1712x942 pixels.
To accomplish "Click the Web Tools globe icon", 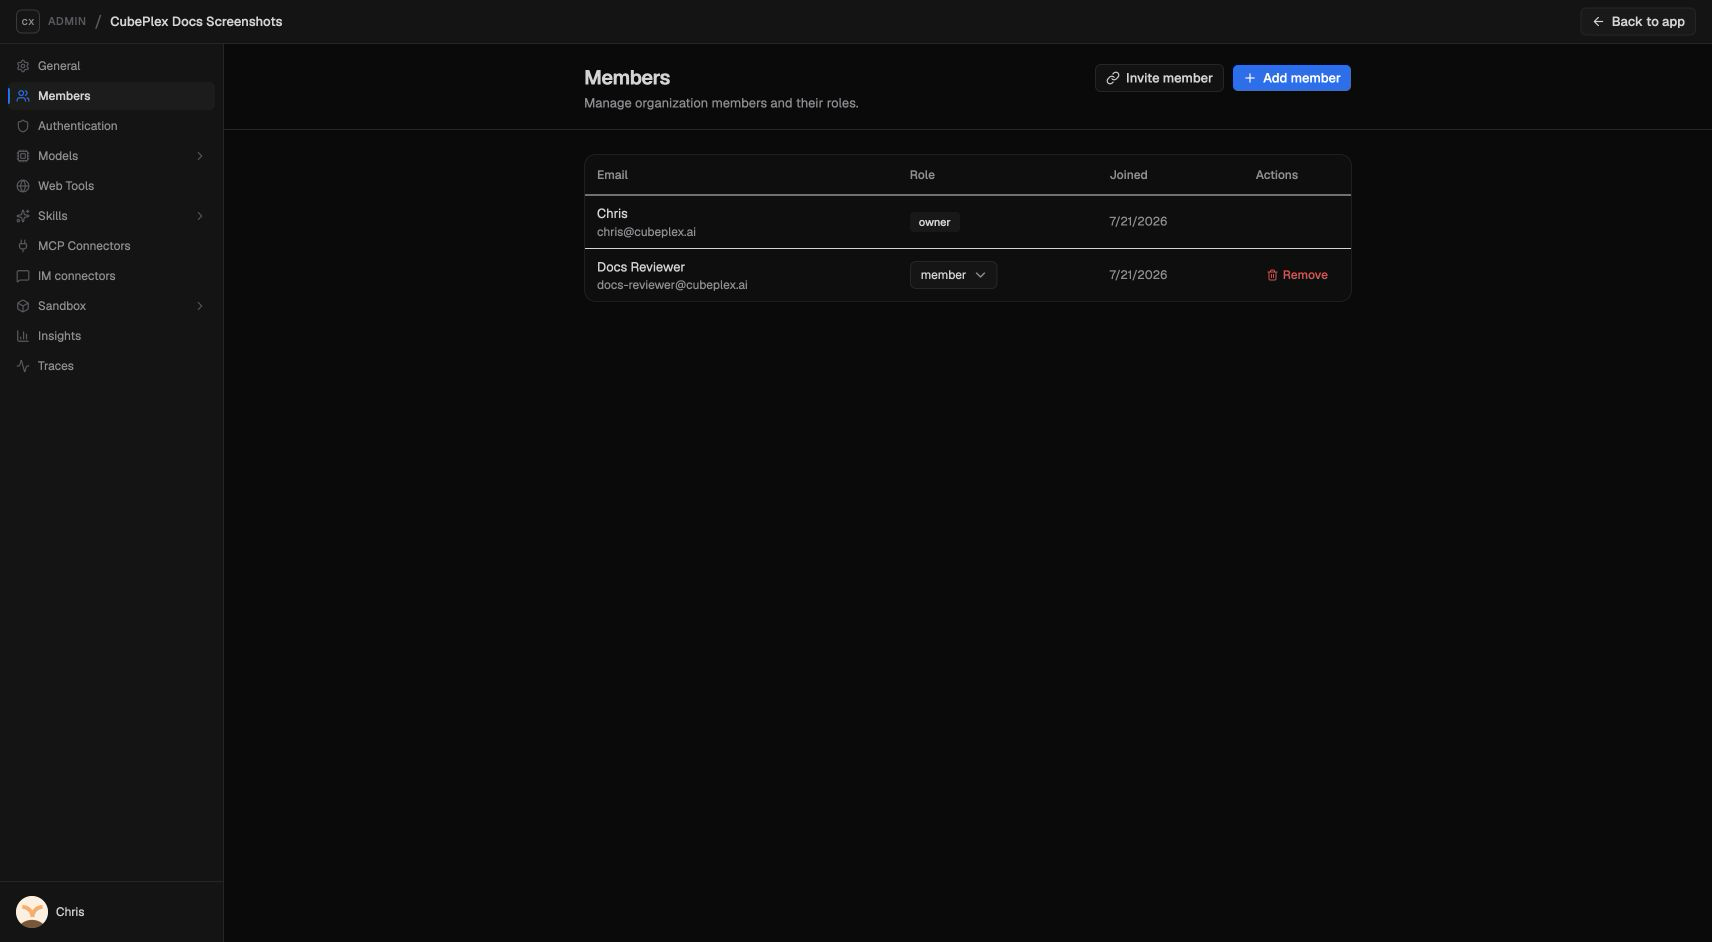I will click(x=23, y=186).
